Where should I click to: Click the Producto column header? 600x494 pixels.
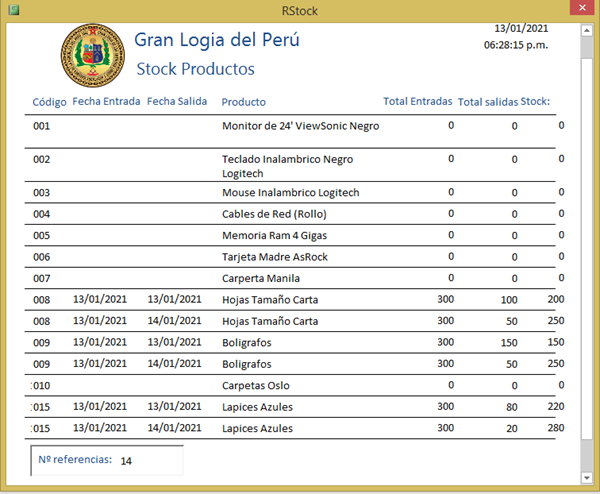tap(244, 102)
